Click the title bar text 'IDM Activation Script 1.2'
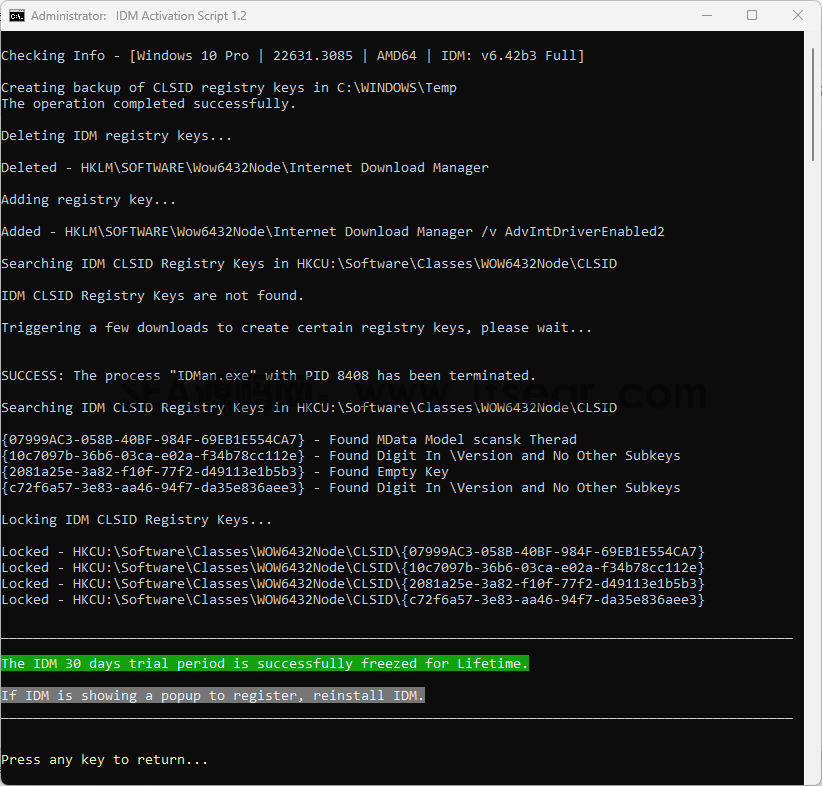The width and height of the screenshot is (822, 786). click(181, 16)
